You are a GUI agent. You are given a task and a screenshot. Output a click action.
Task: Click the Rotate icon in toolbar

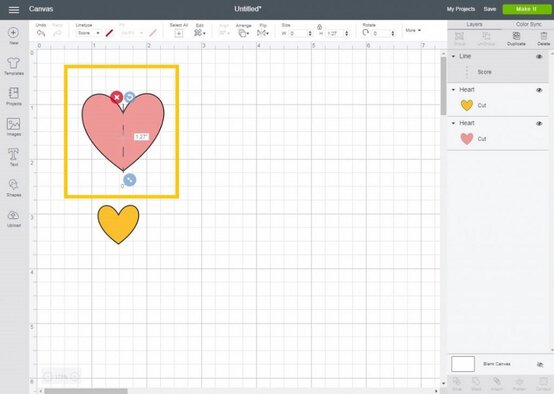pyautogui.click(x=366, y=33)
